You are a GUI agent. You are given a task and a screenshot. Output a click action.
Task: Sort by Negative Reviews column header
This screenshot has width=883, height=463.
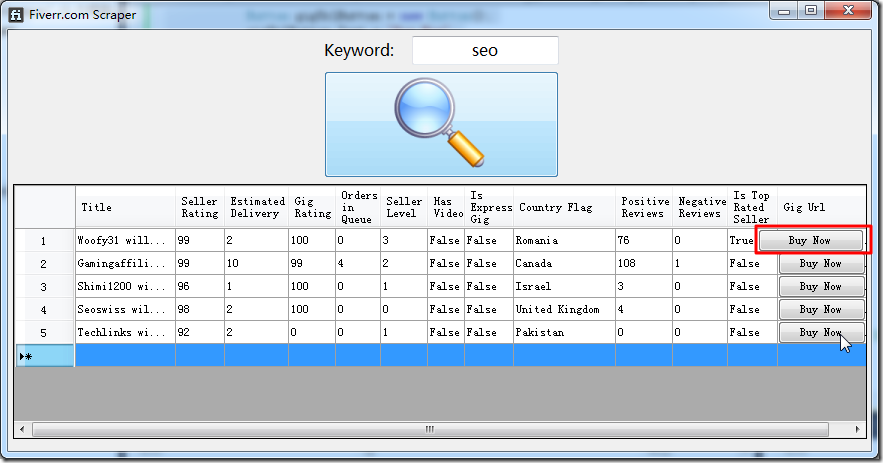[x=700, y=207]
